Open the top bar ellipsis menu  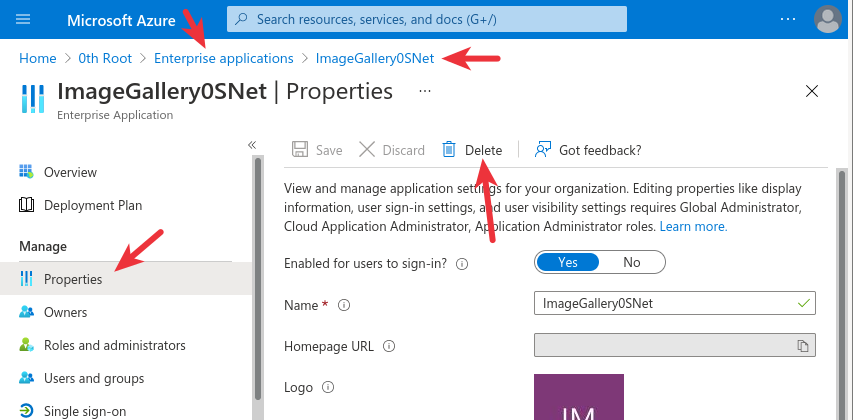[x=789, y=19]
